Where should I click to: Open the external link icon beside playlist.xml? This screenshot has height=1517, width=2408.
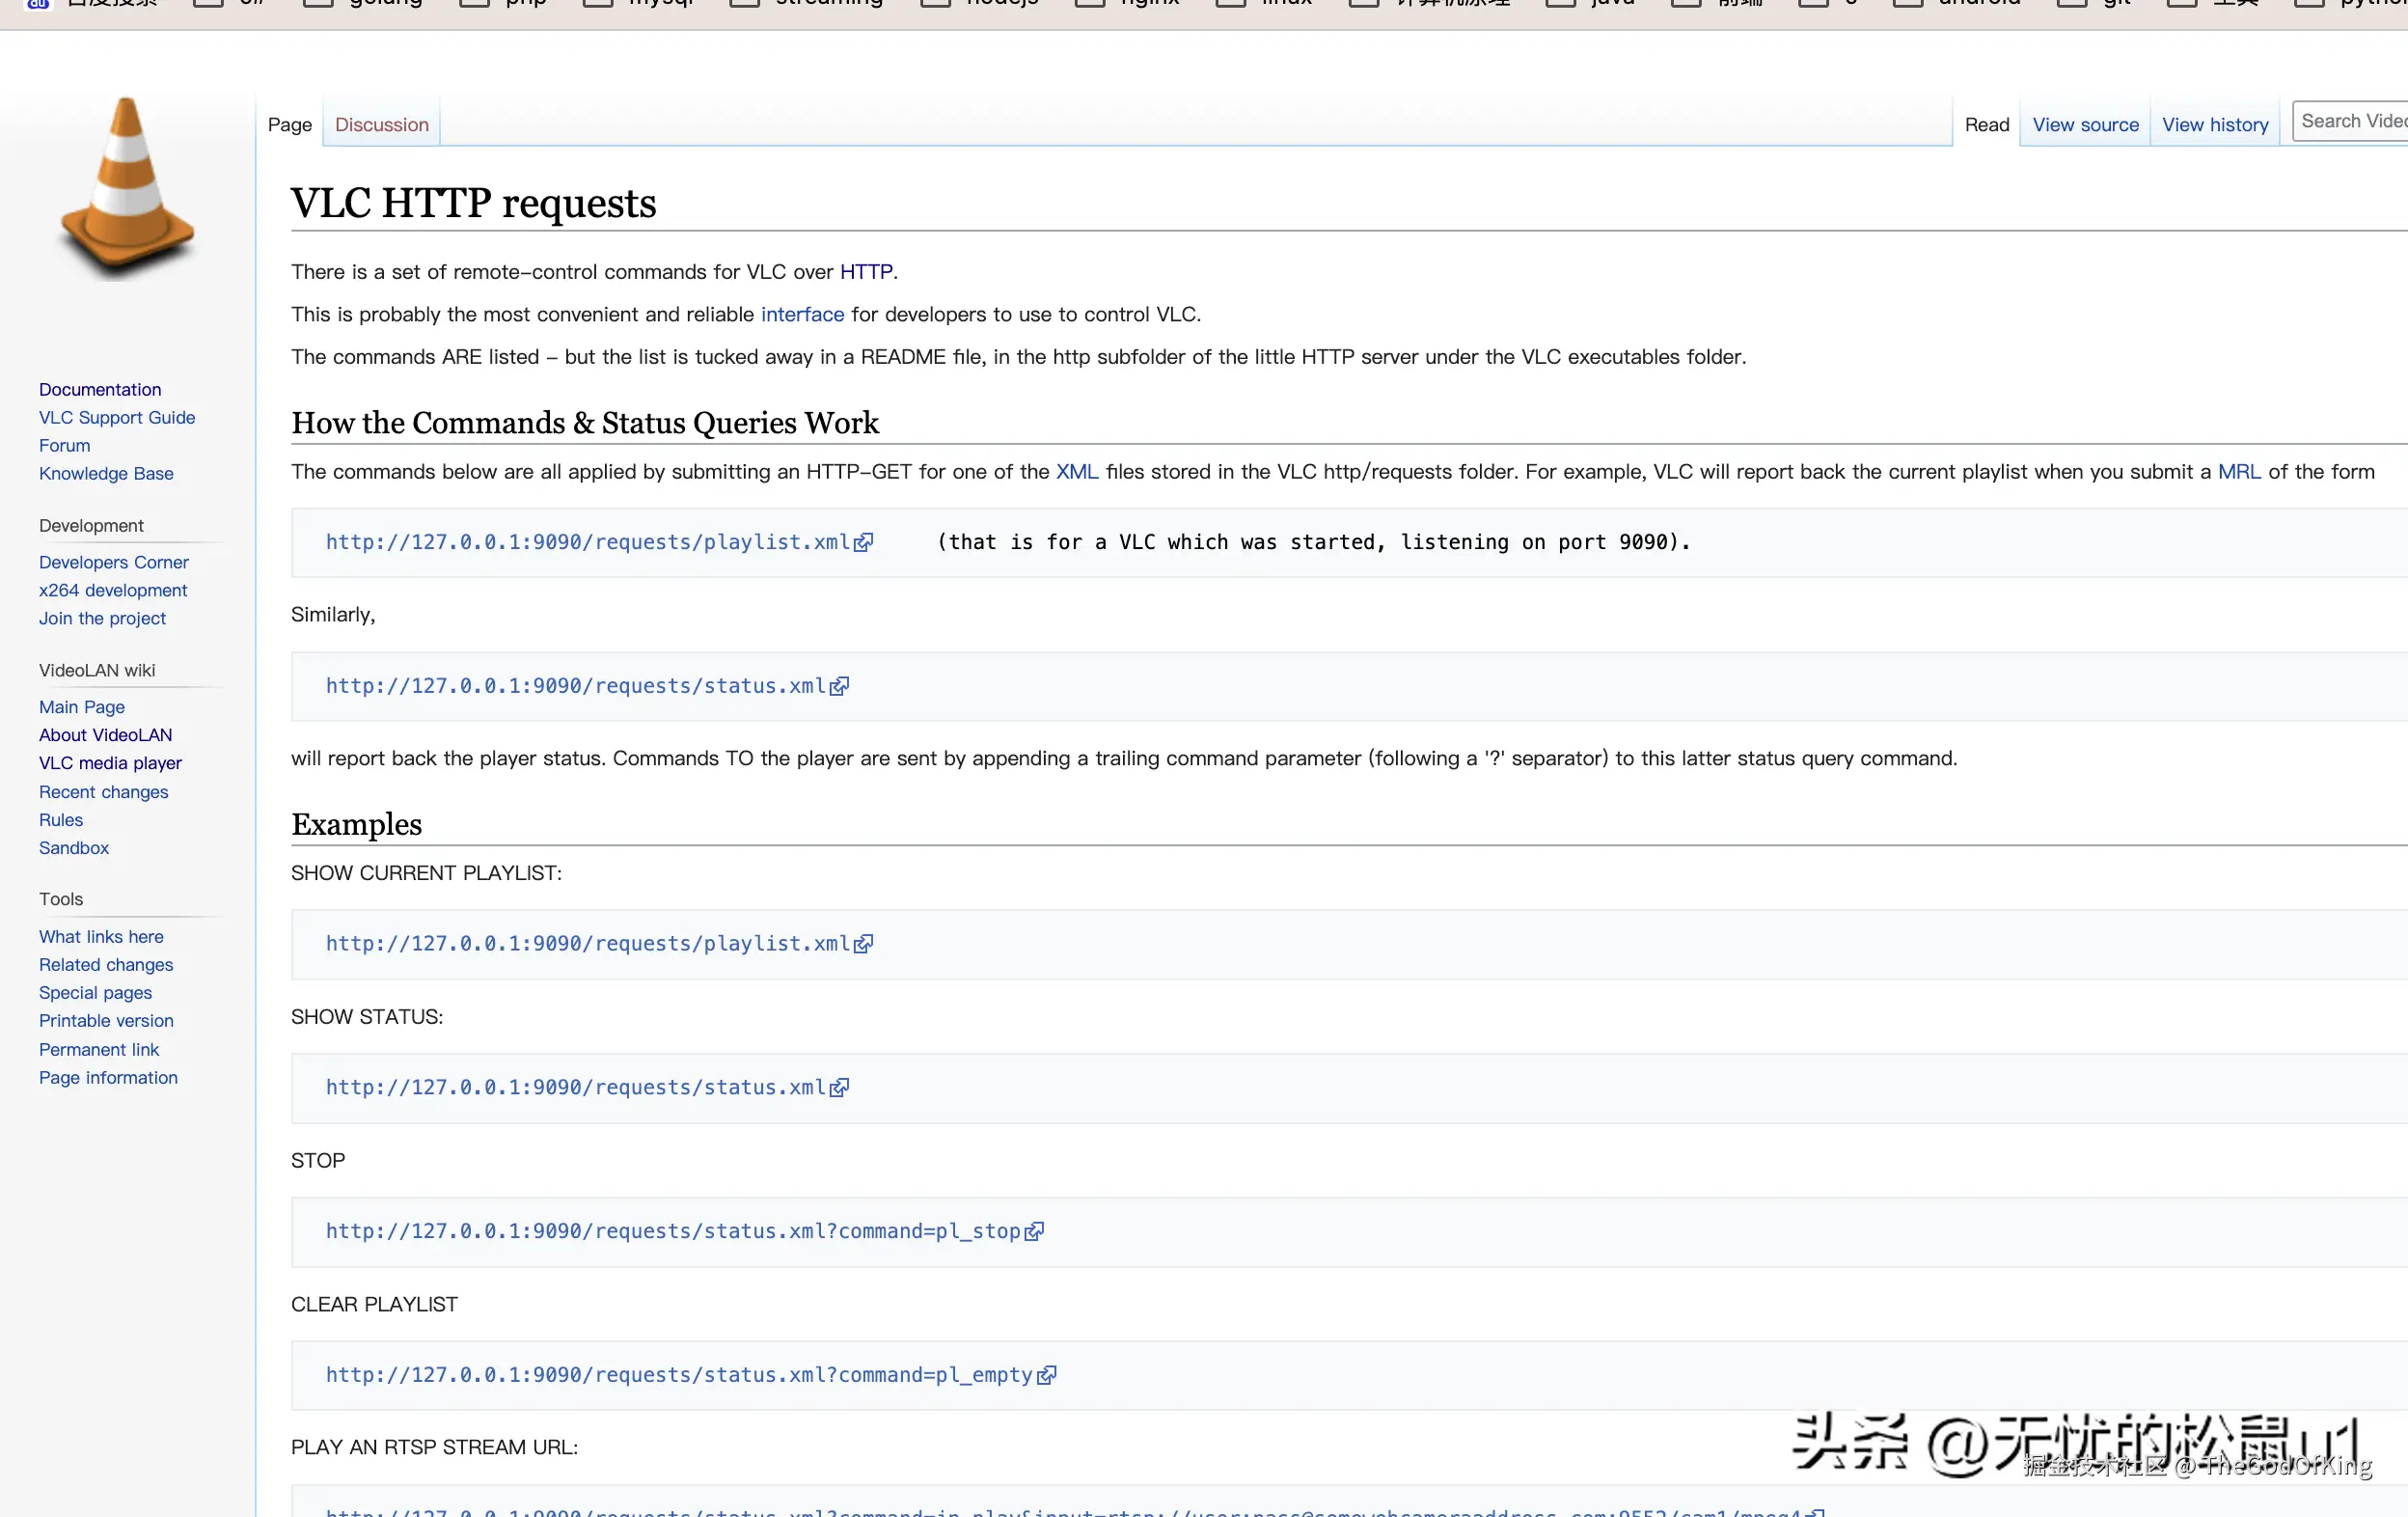coord(863,542)
